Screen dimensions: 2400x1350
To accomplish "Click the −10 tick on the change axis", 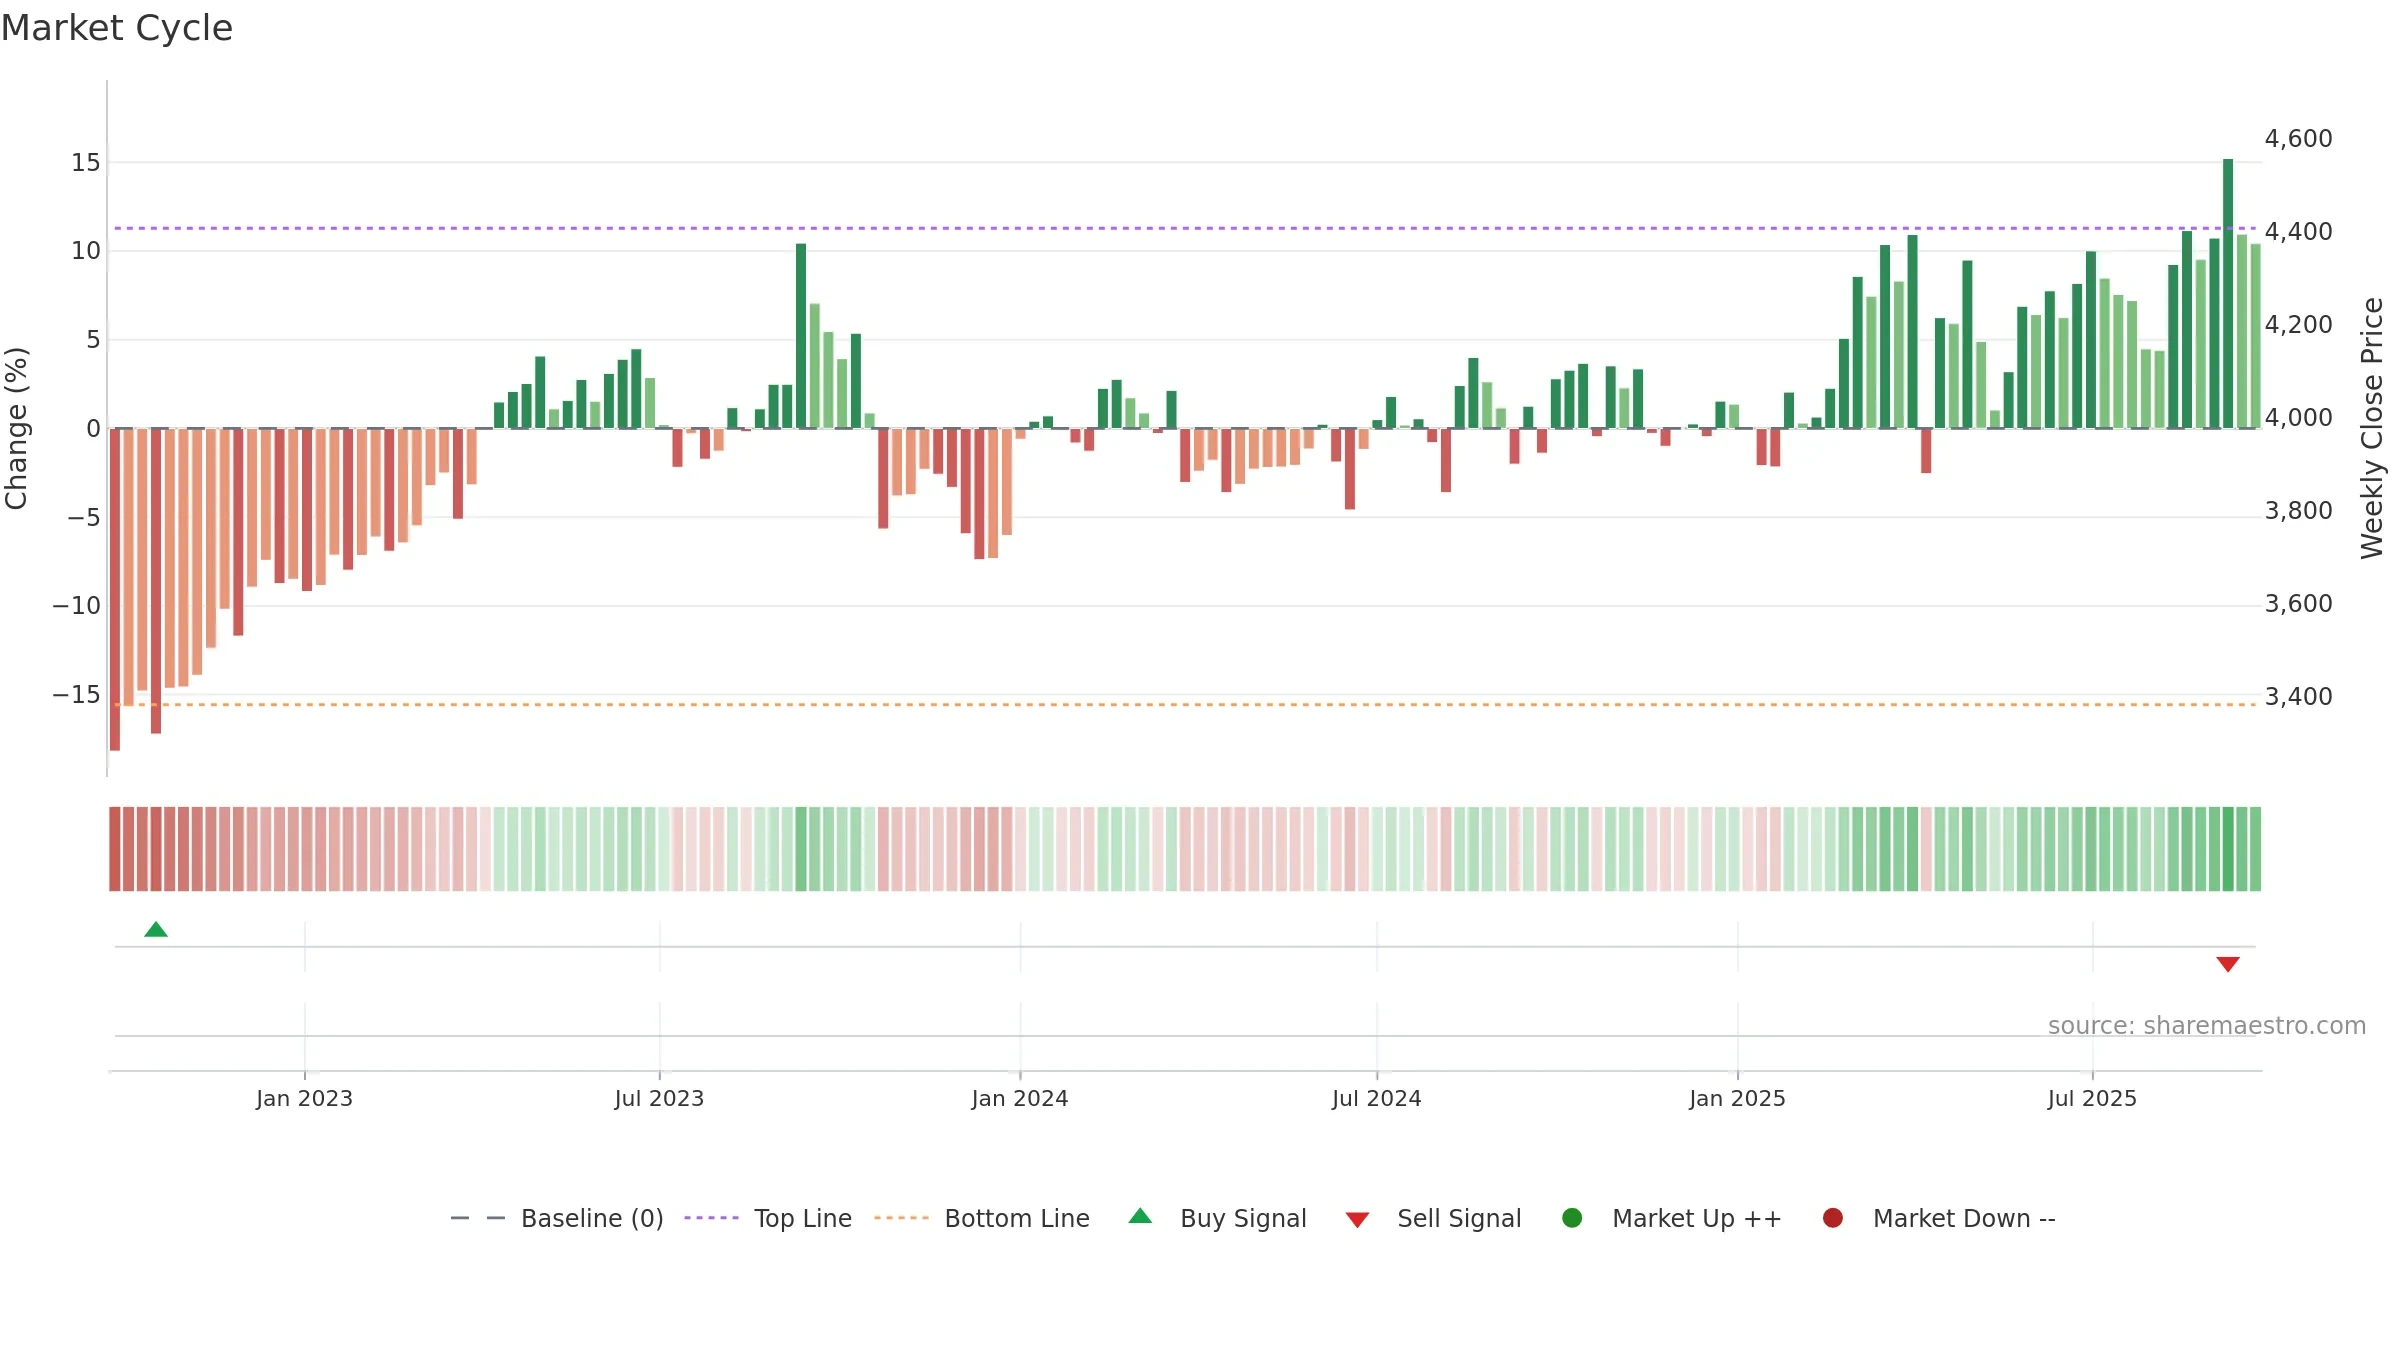I will coord(77,606).
